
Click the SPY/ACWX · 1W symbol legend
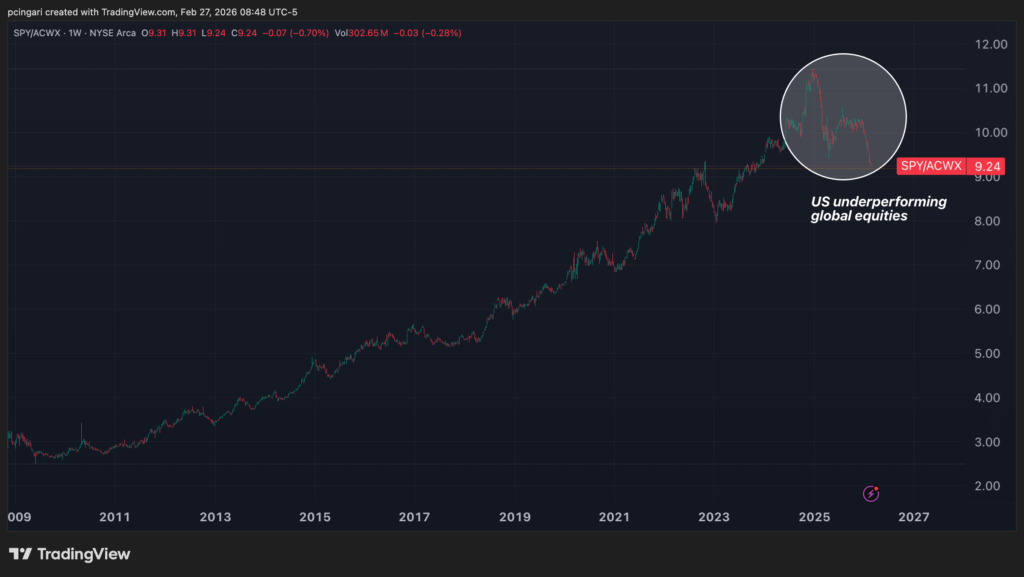[48, 33]
